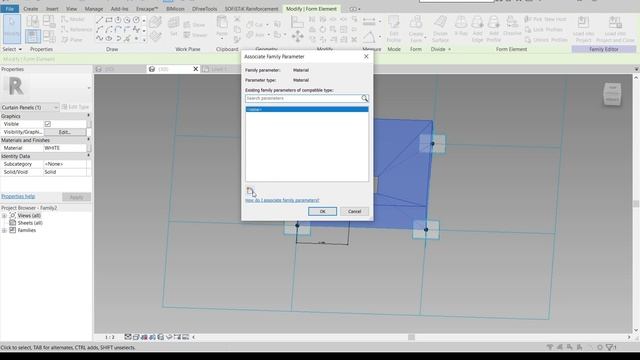The image size is (640, 360).
Task: Open the File tab
Action: coord(10,9)
